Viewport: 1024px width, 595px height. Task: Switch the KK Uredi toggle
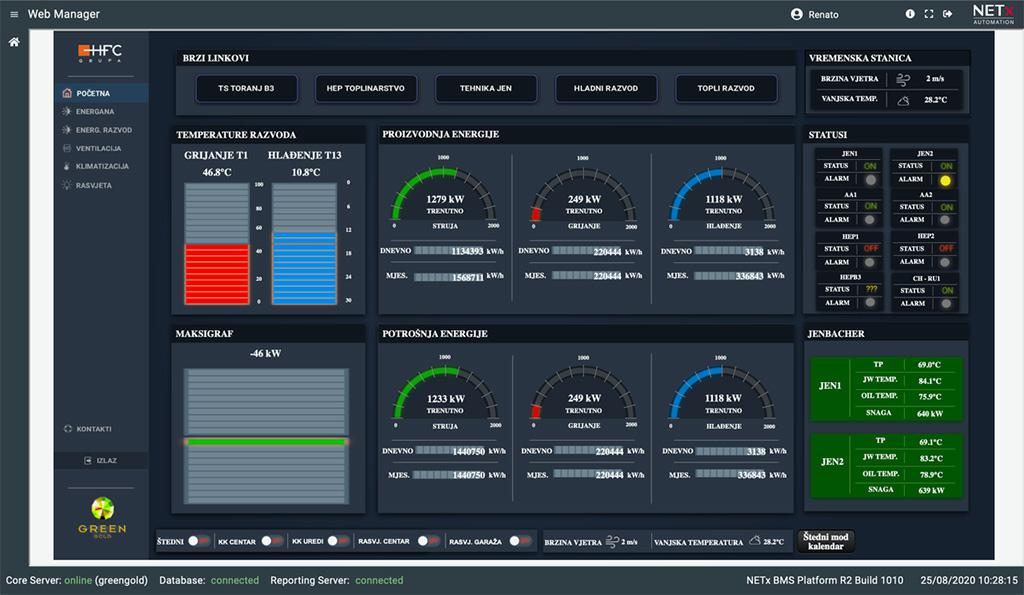point(338,541)
